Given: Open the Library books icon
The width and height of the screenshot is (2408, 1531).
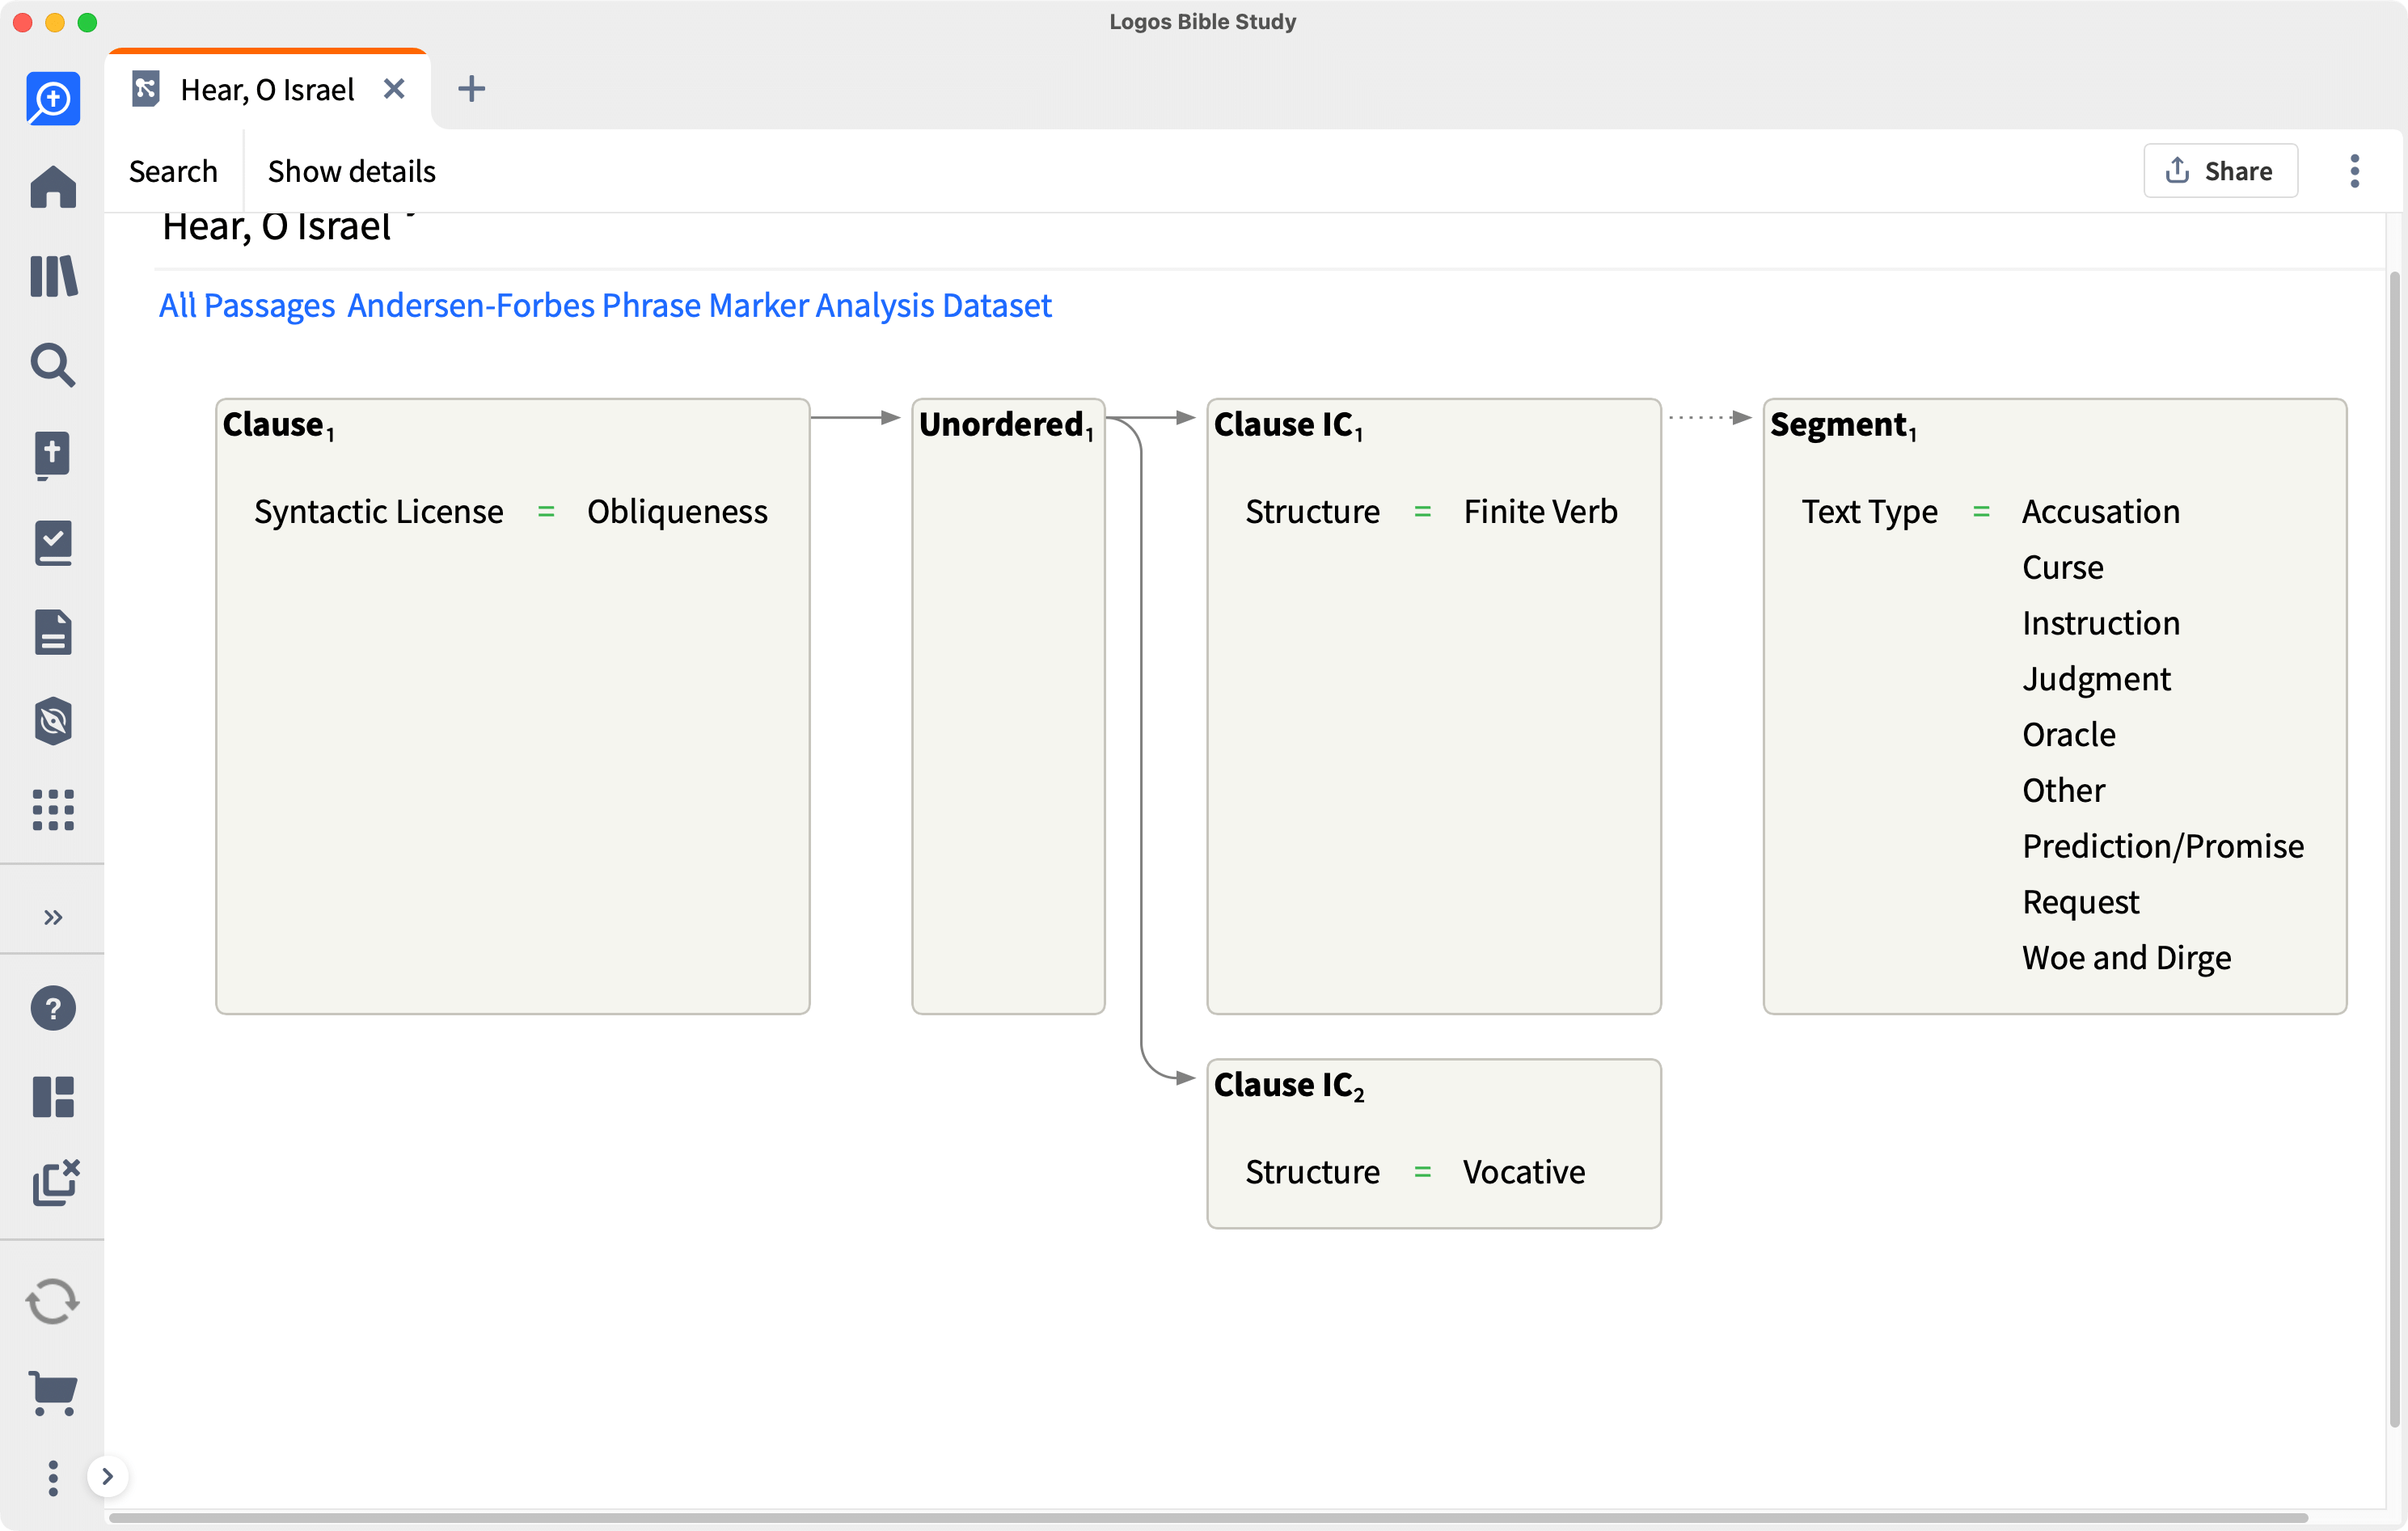Looking at the screenshot, I should pos(53,276).
